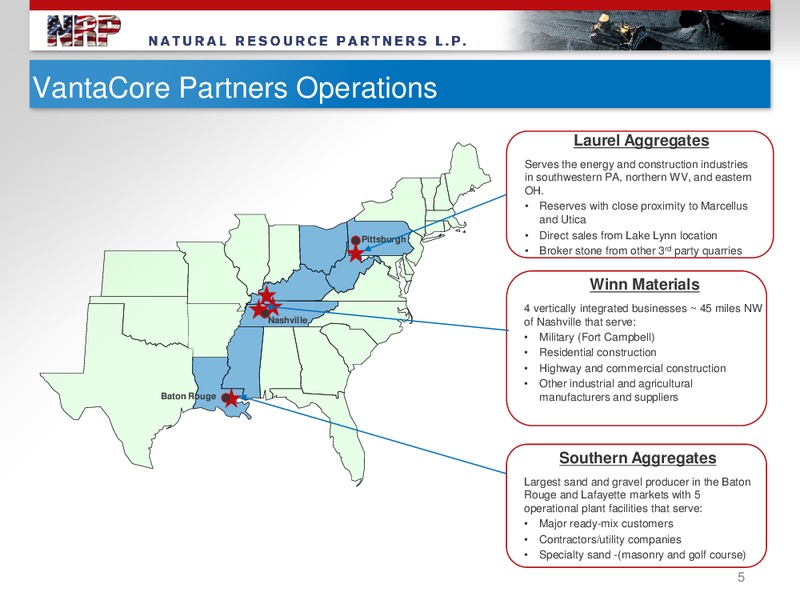
Task: Click the VantaCore Partners Operations title
Action: click(x=235, y=87)
